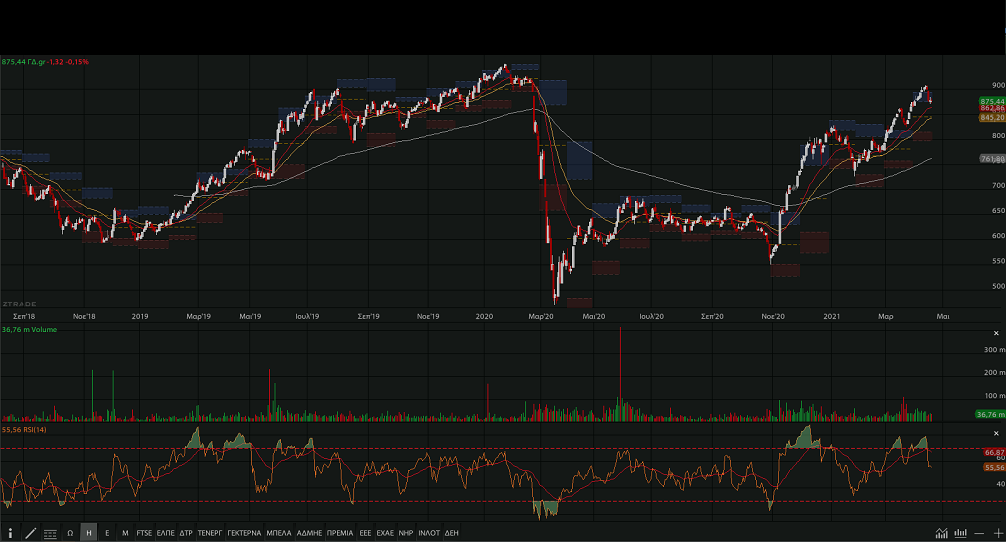1006x542 pixels.
Task: Toggle the H daily timeframe
Action: [x=89, y=533]
